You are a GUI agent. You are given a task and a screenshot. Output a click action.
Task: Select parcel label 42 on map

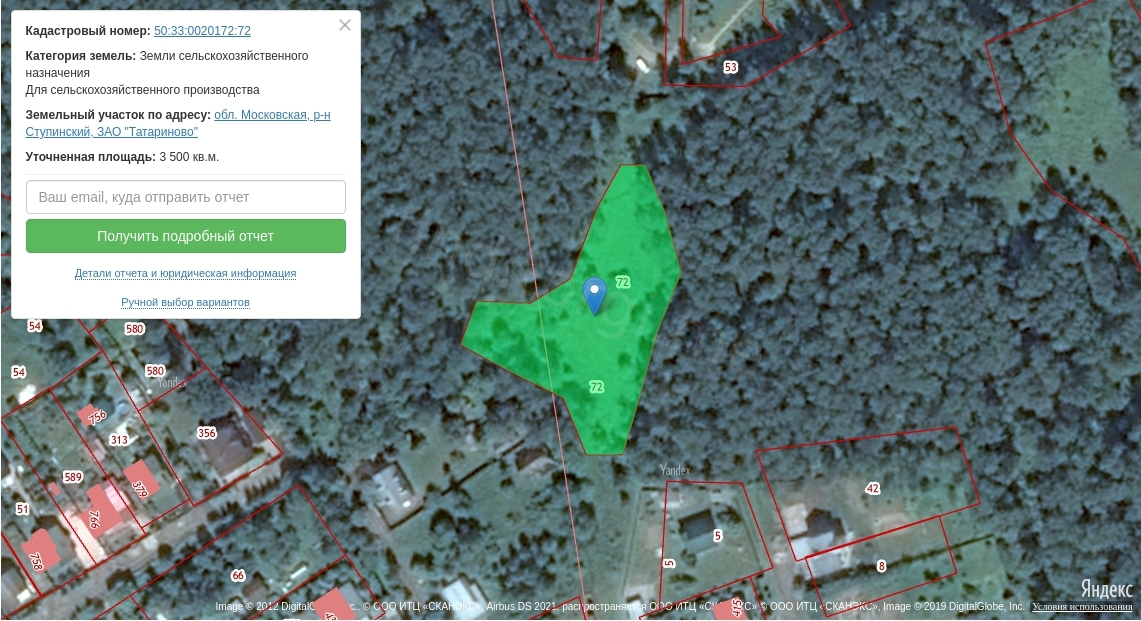[872, 489]
